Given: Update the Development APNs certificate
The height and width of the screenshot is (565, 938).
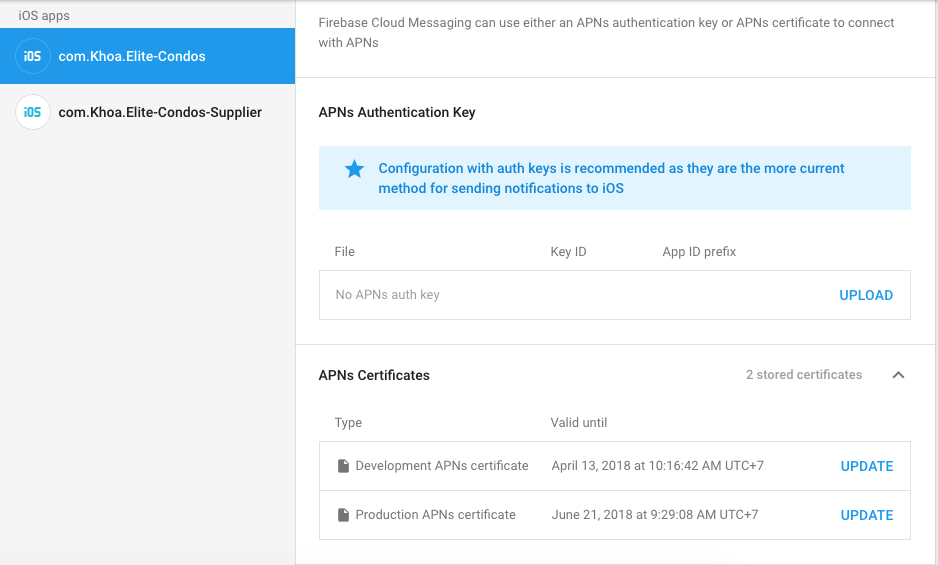Looking at the screenshot, I should point(867,466).
